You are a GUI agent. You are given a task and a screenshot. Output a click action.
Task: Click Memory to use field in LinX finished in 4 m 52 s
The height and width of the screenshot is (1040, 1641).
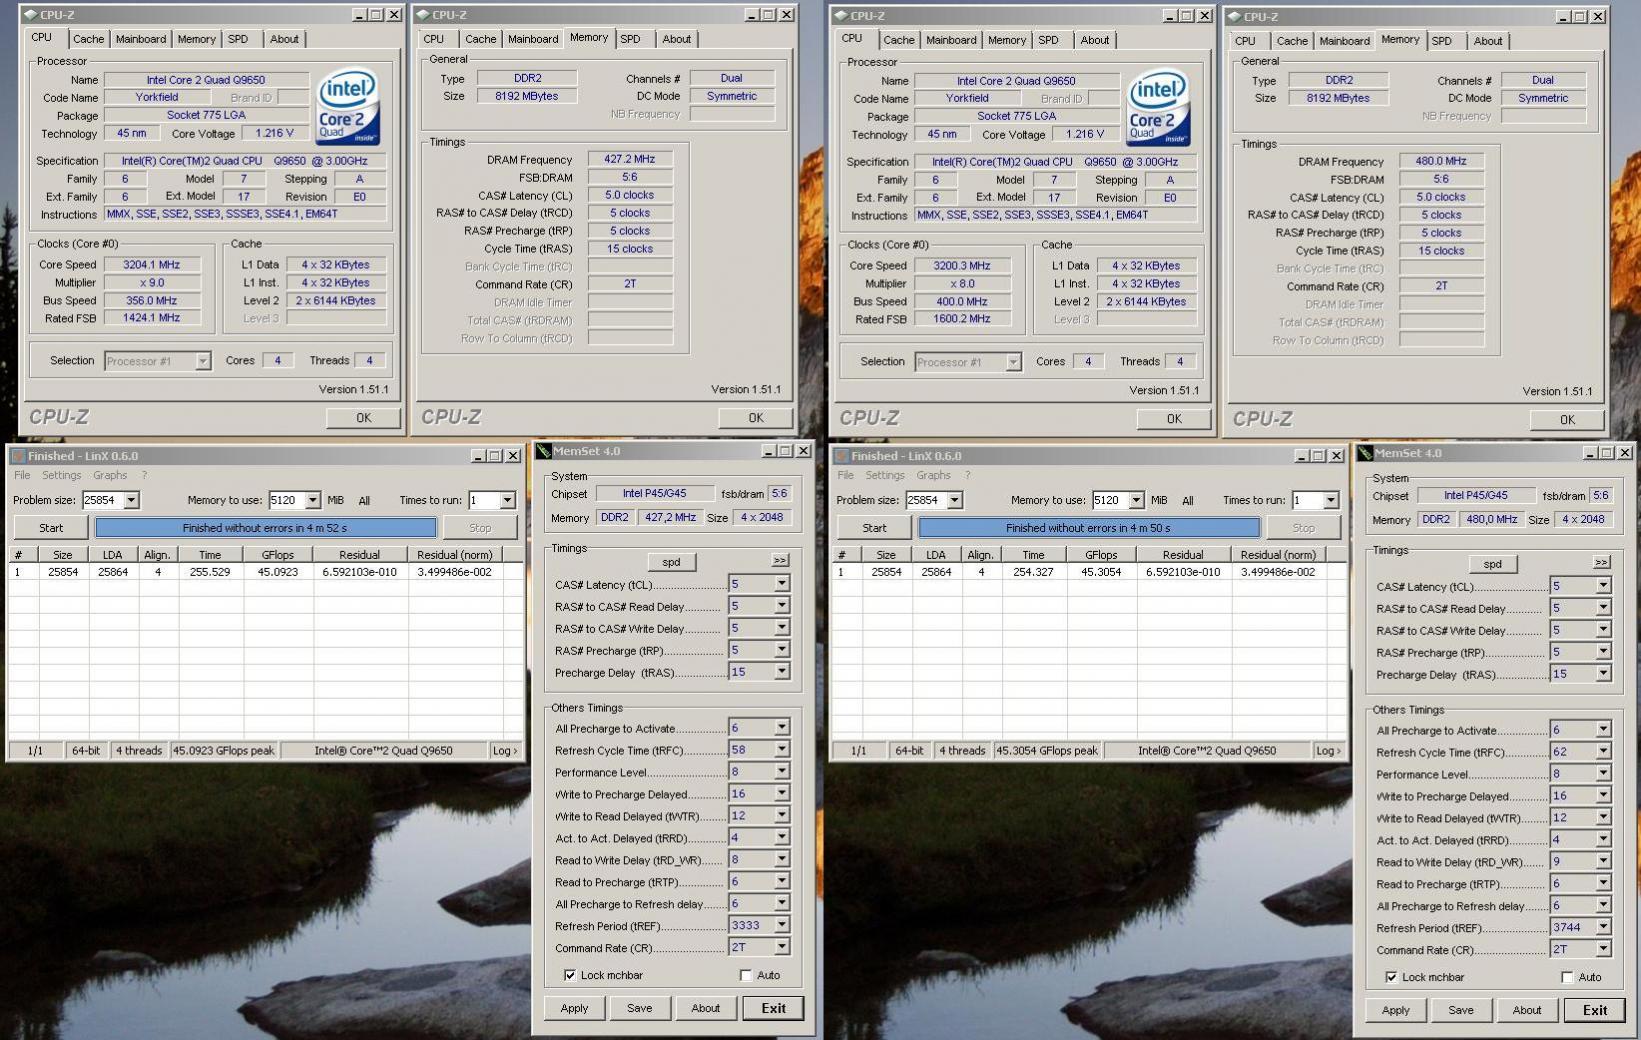coord(286,500)
